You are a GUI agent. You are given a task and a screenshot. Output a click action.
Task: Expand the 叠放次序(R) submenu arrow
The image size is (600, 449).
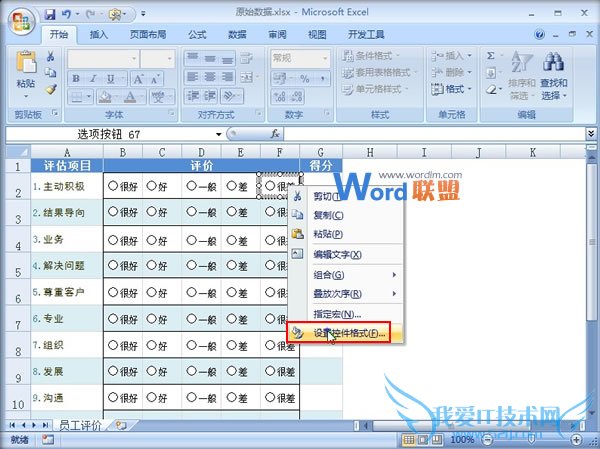pyautogui.click(x=394, y=294)
